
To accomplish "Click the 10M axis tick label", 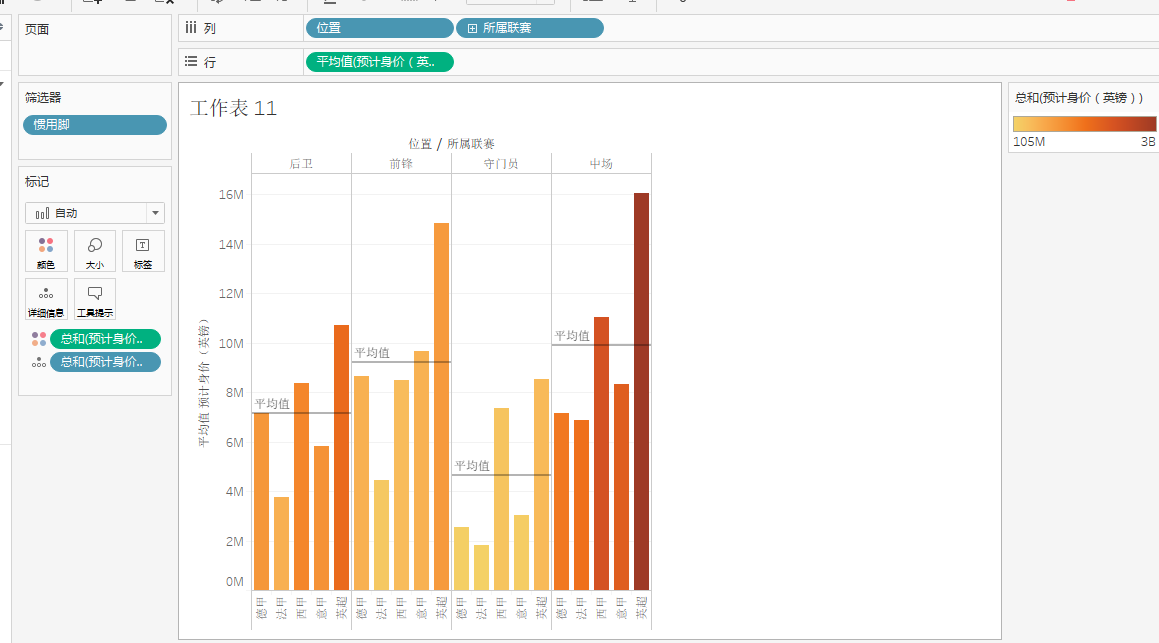I will point(231,343).
